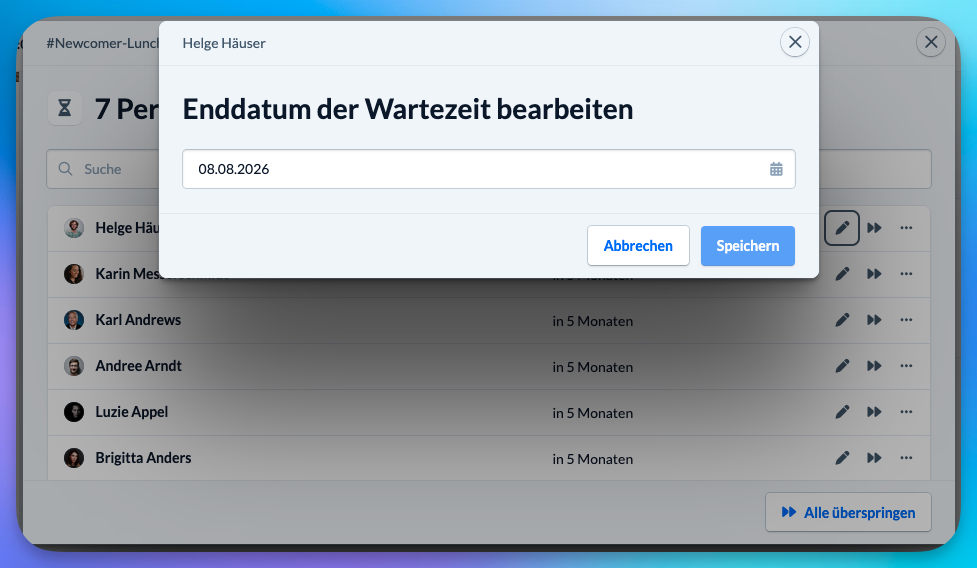Click the Alle überspringen button

(x=849, y=513)
